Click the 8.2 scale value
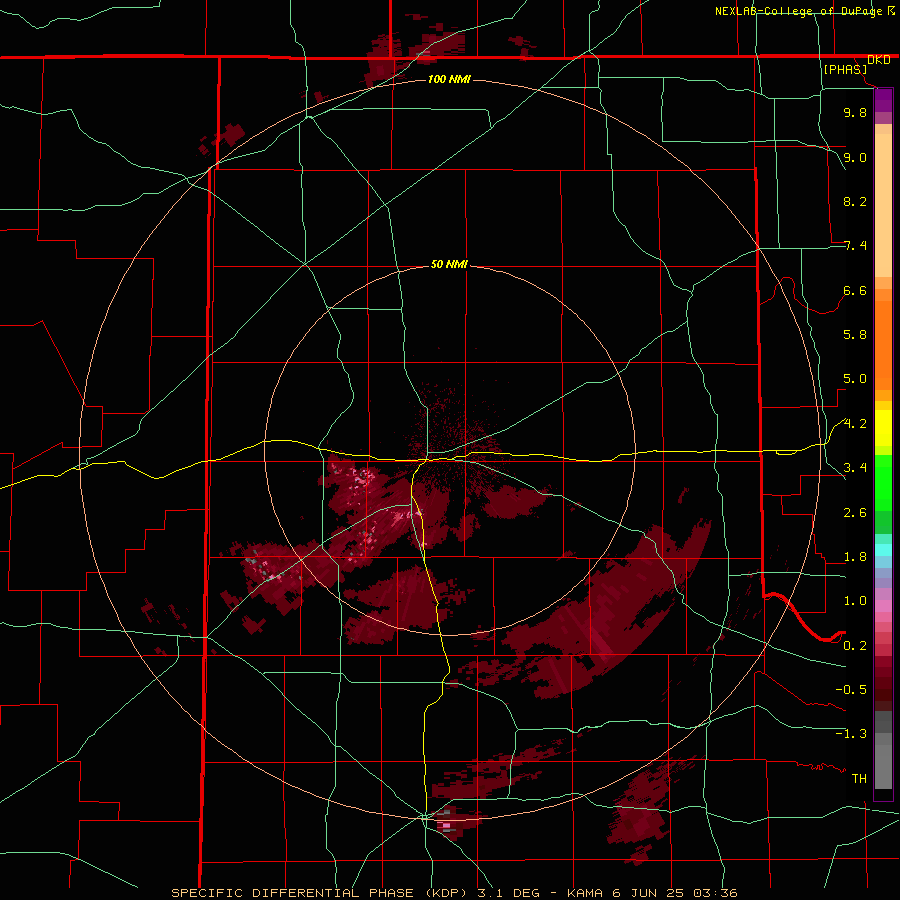 coord(855,201)
